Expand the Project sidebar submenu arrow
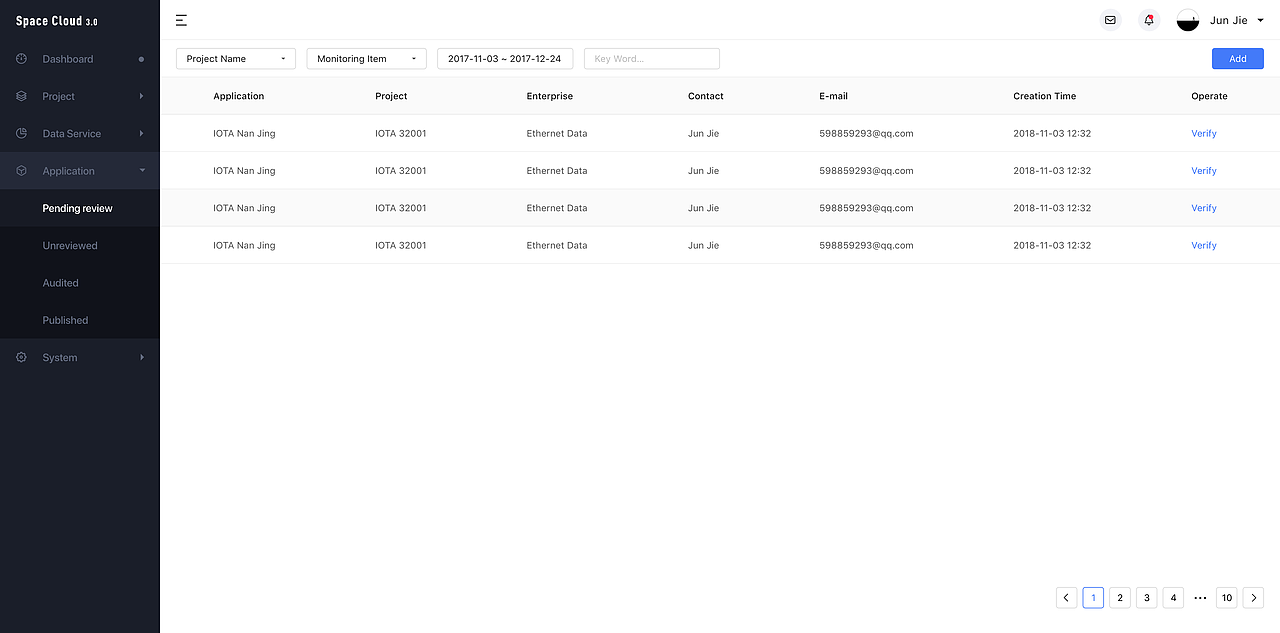This screenshot has height=633, width=1280. click(x=141, y=96)
